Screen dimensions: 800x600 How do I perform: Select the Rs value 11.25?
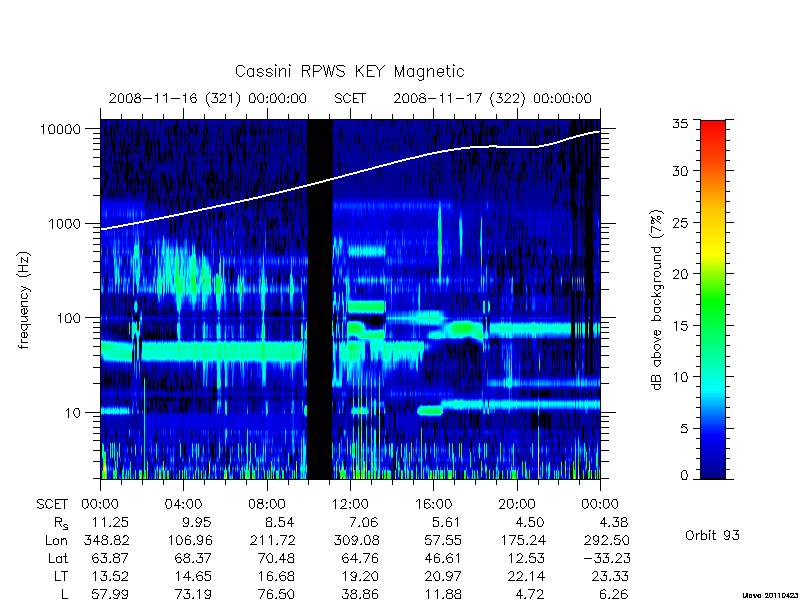(x=110, y=522)
